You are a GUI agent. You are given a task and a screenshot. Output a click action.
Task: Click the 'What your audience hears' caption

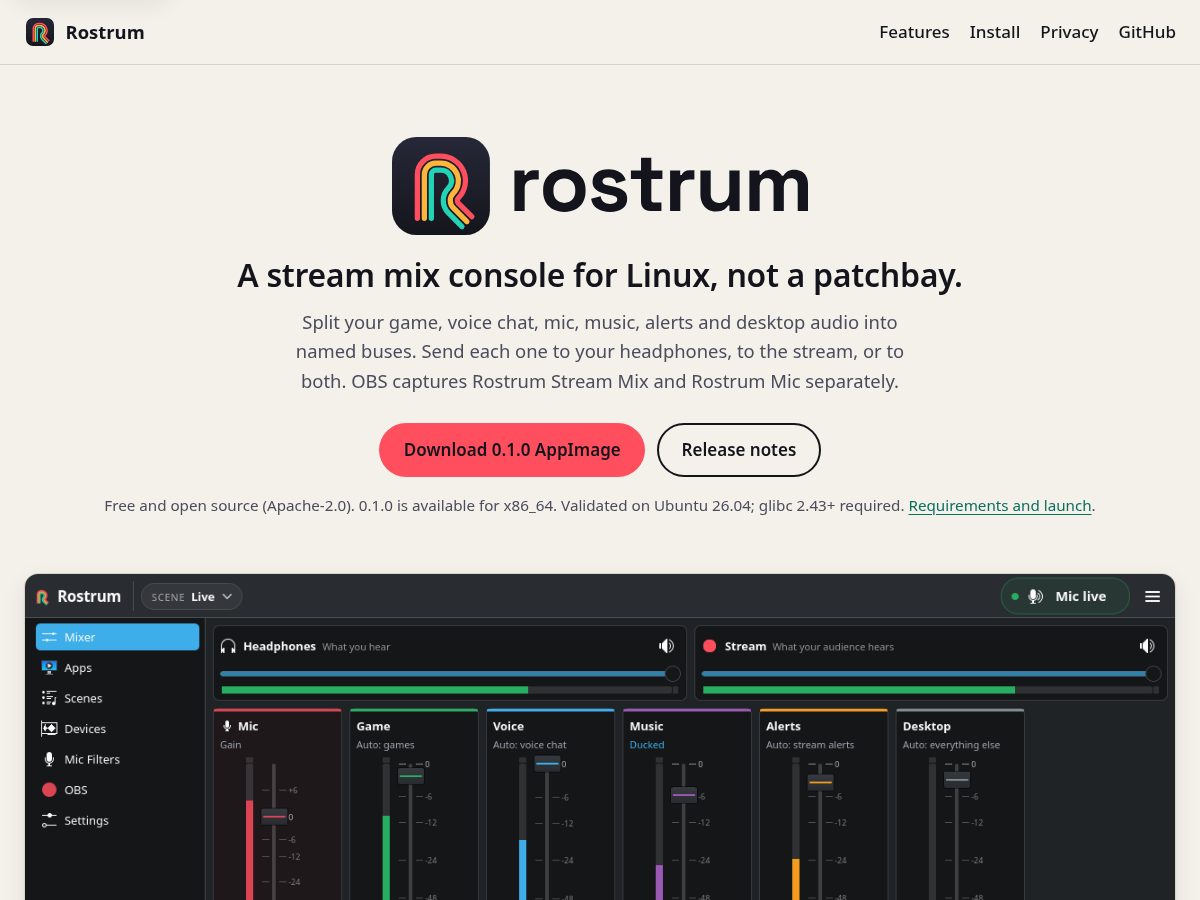point(833,647)
